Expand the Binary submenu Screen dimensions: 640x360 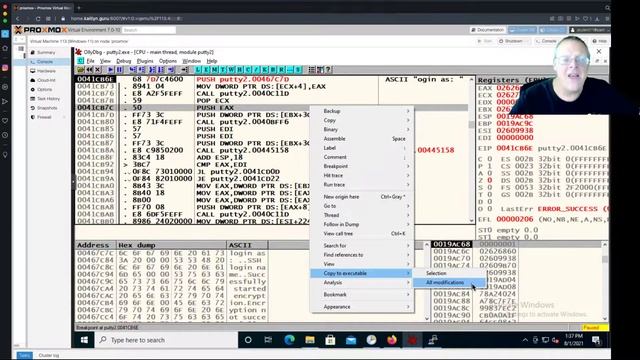pyautogui.click(x=362, y=129)
